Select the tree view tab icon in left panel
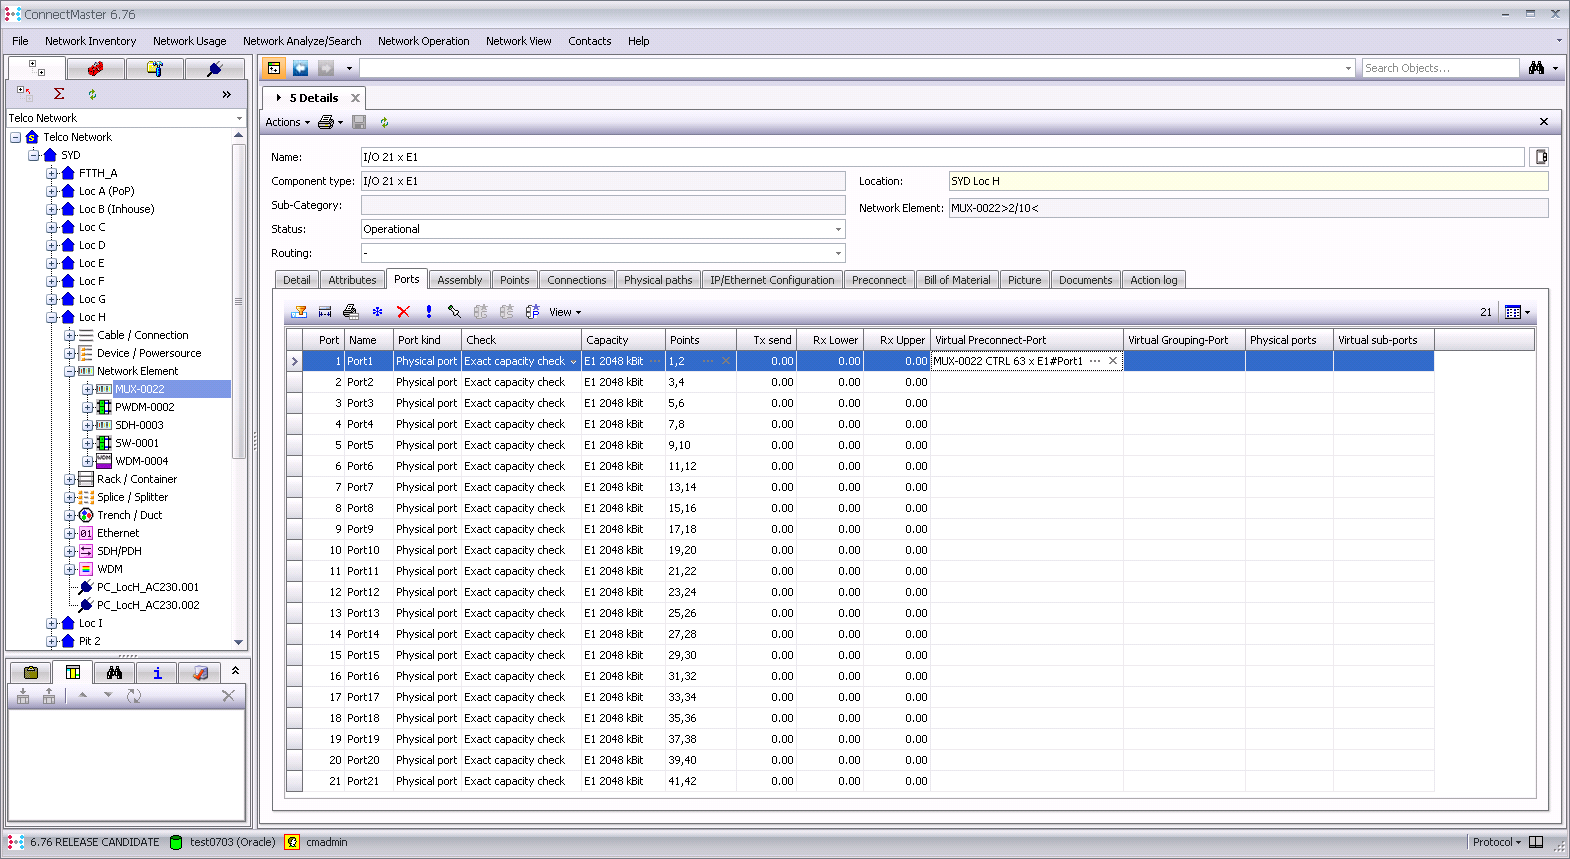 37,68
